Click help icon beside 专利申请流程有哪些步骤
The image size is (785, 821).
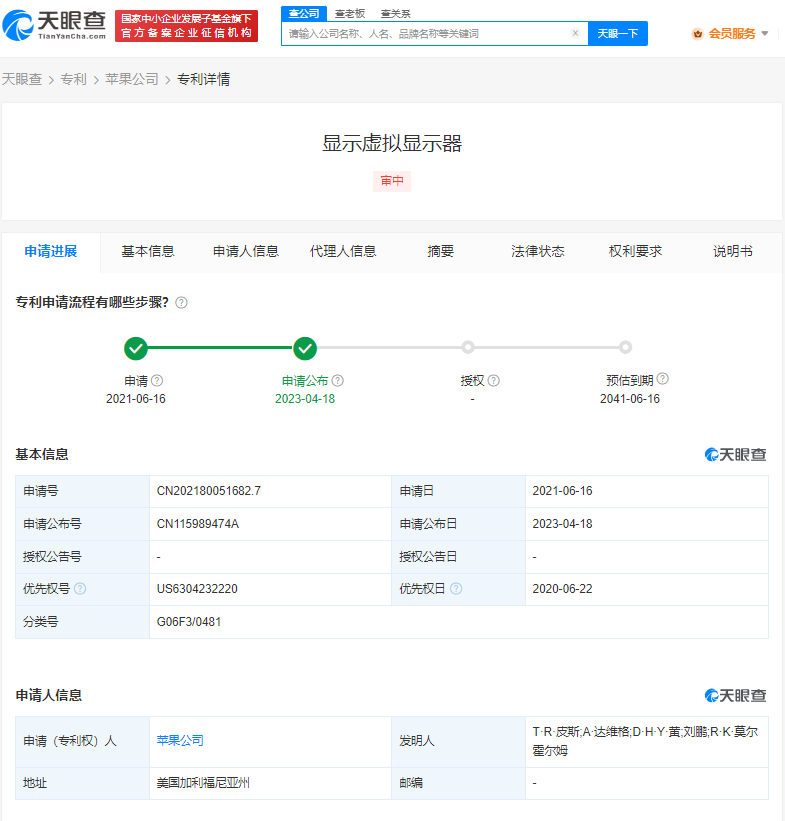[181, 303]
